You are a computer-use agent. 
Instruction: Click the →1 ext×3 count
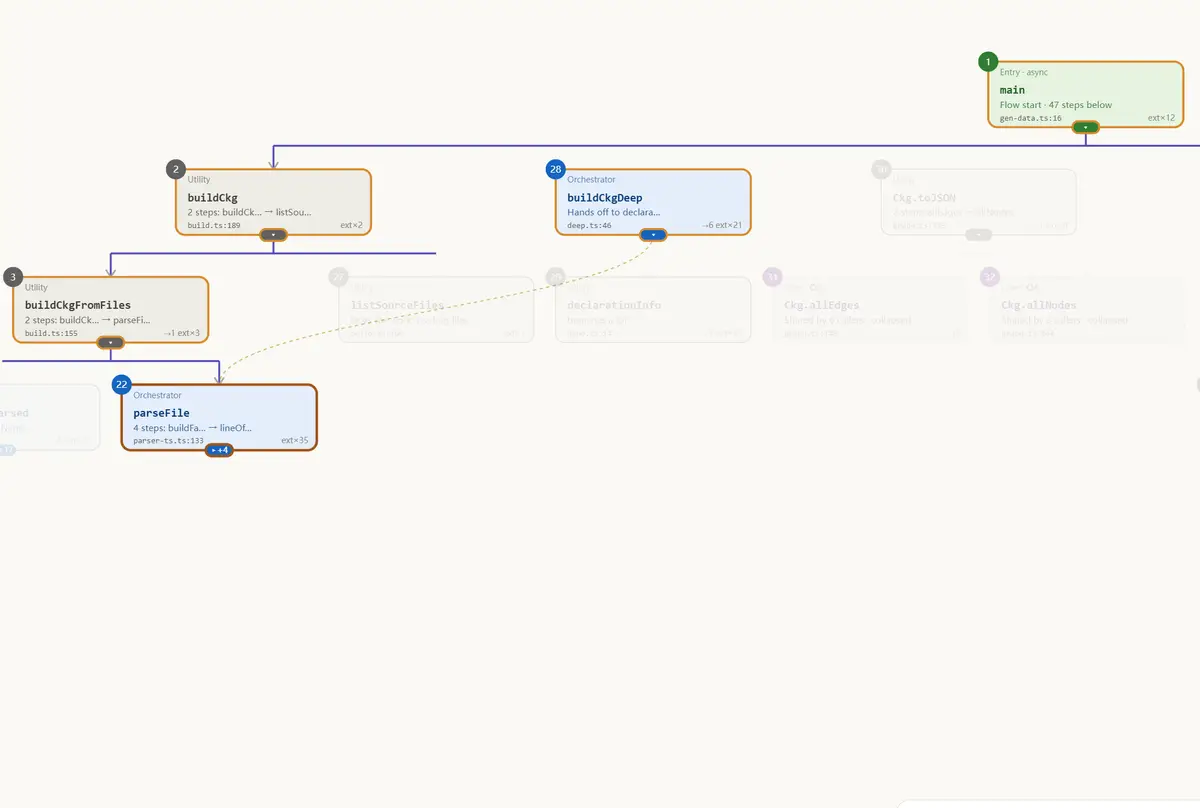182,333
